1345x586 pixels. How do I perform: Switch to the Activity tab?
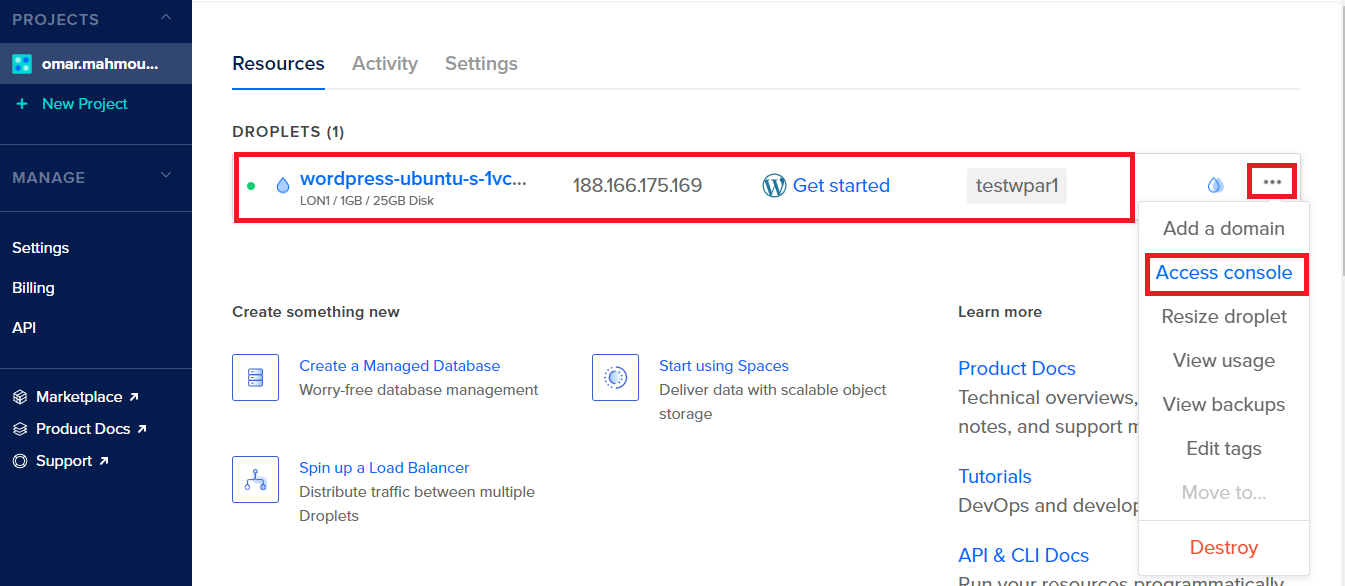coord(385,64)
